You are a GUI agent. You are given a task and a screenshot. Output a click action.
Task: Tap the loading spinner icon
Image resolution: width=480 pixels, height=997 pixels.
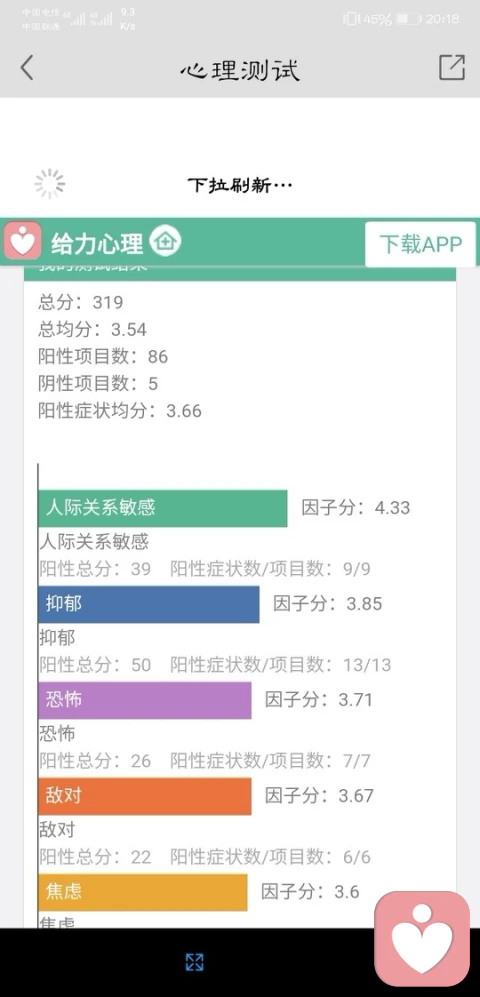click(x=50, y=184)
